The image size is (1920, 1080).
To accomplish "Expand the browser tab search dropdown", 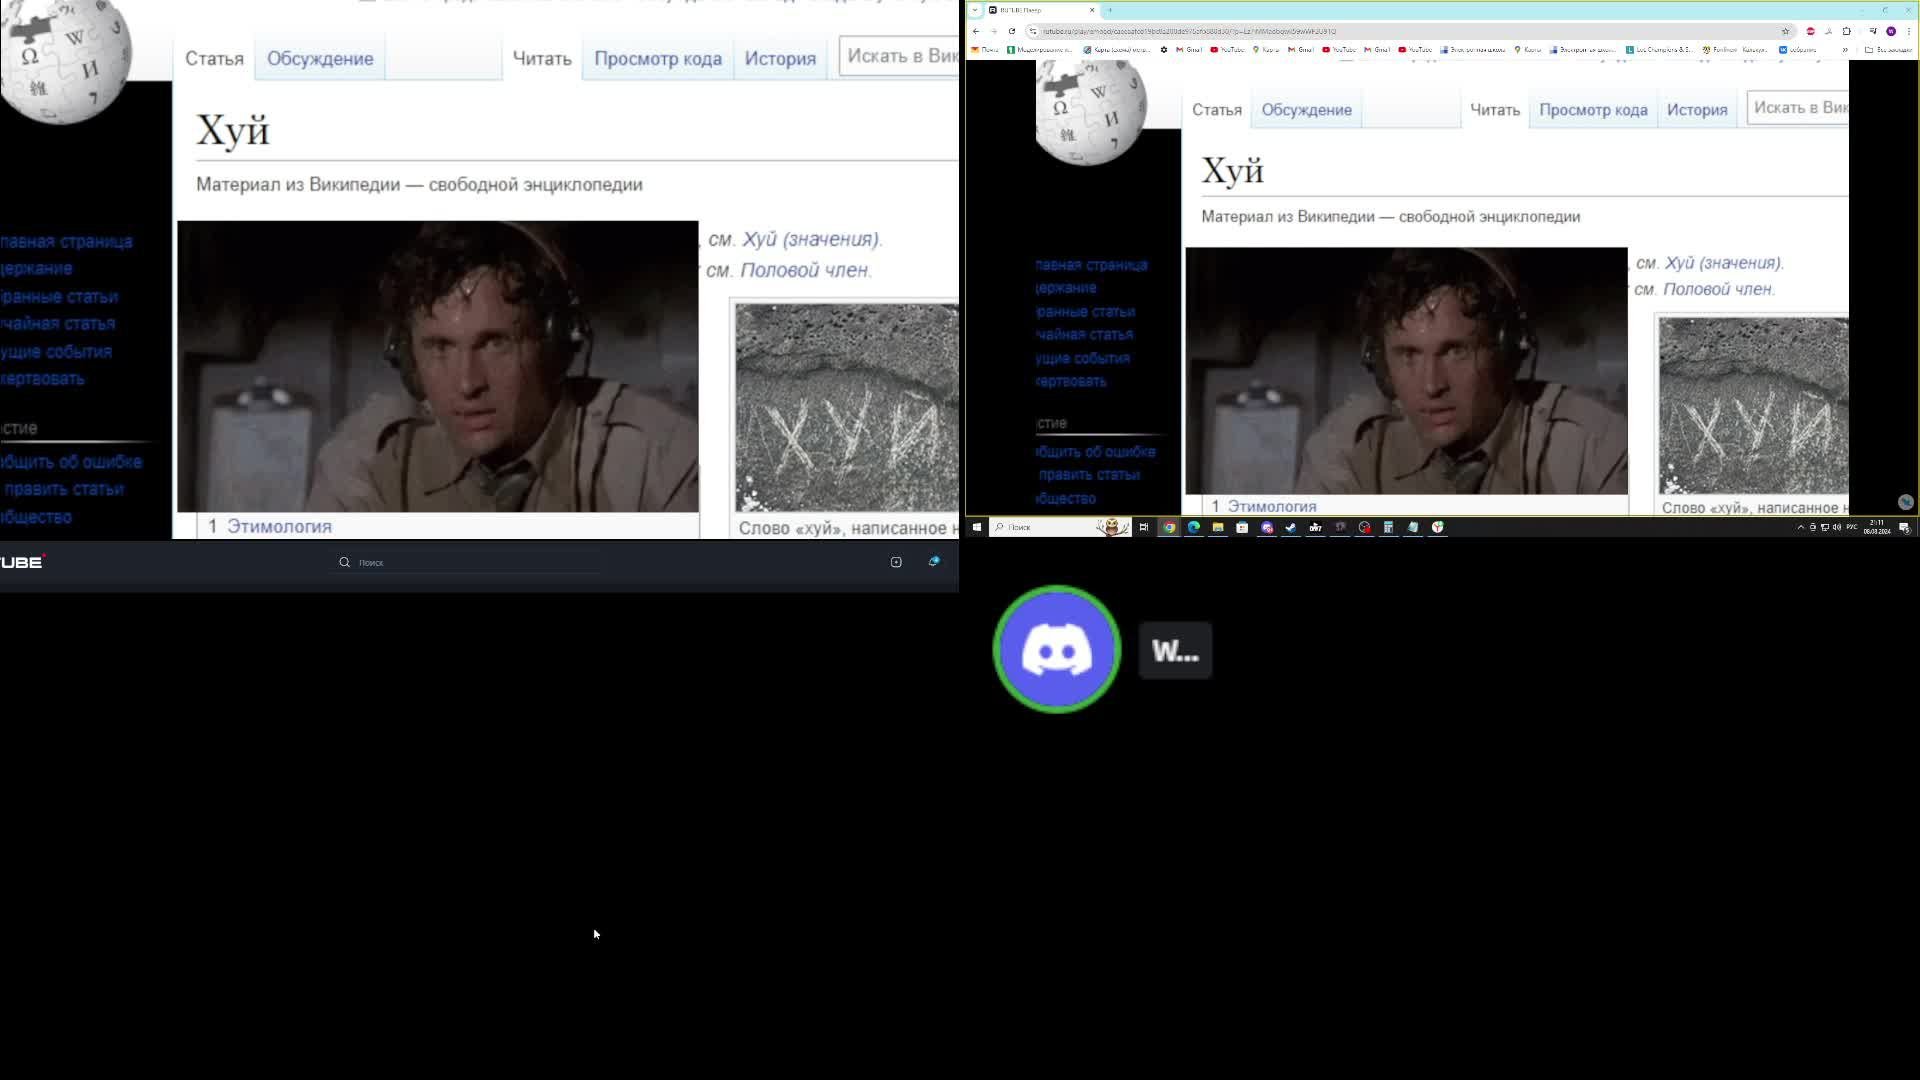I will 975,10.
